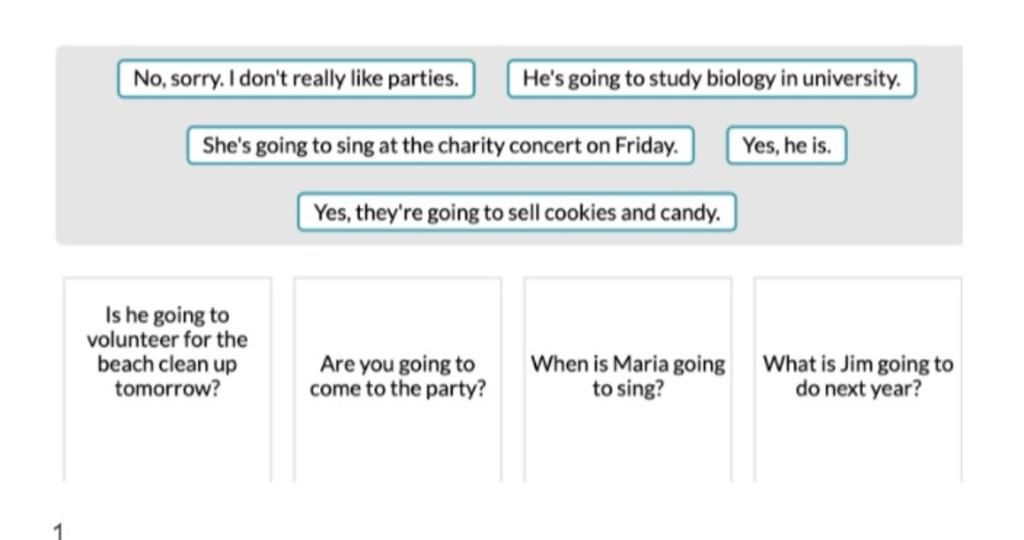Image resolution: width=1024 pixels, height=540 pixels.
Task: Click the "When is Maria going to sing?" box
Action: tap(628, 379)
